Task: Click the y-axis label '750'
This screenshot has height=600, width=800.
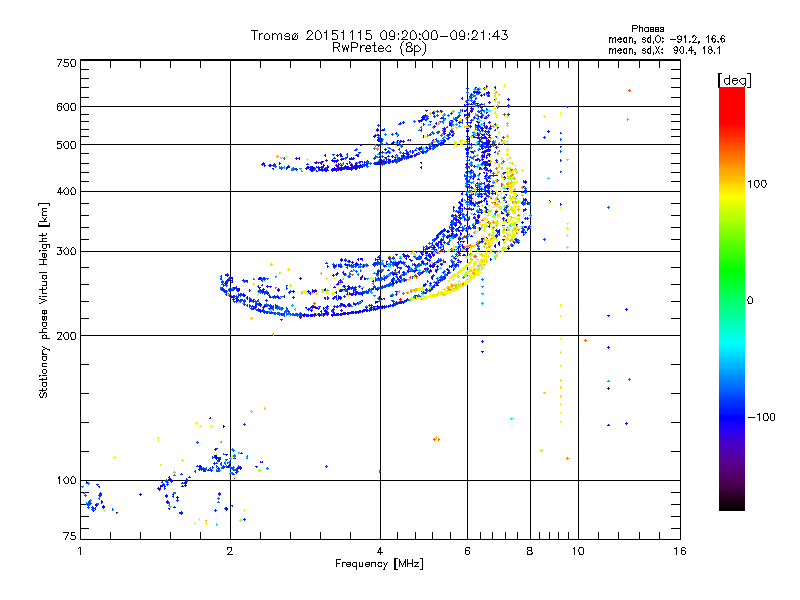Action: (67, 63)
